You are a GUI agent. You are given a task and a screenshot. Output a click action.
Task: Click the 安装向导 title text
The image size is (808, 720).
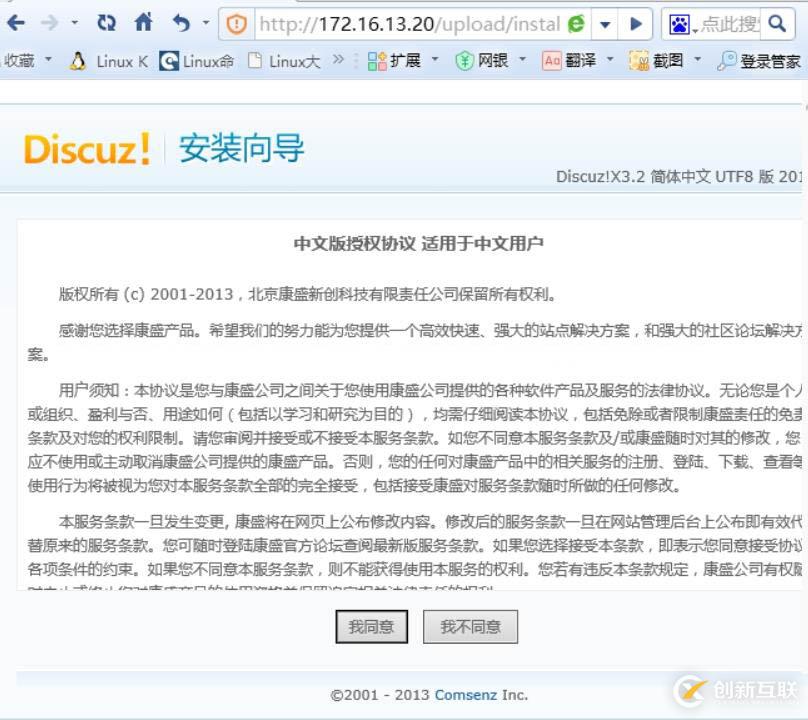click(x=241, y=148)
